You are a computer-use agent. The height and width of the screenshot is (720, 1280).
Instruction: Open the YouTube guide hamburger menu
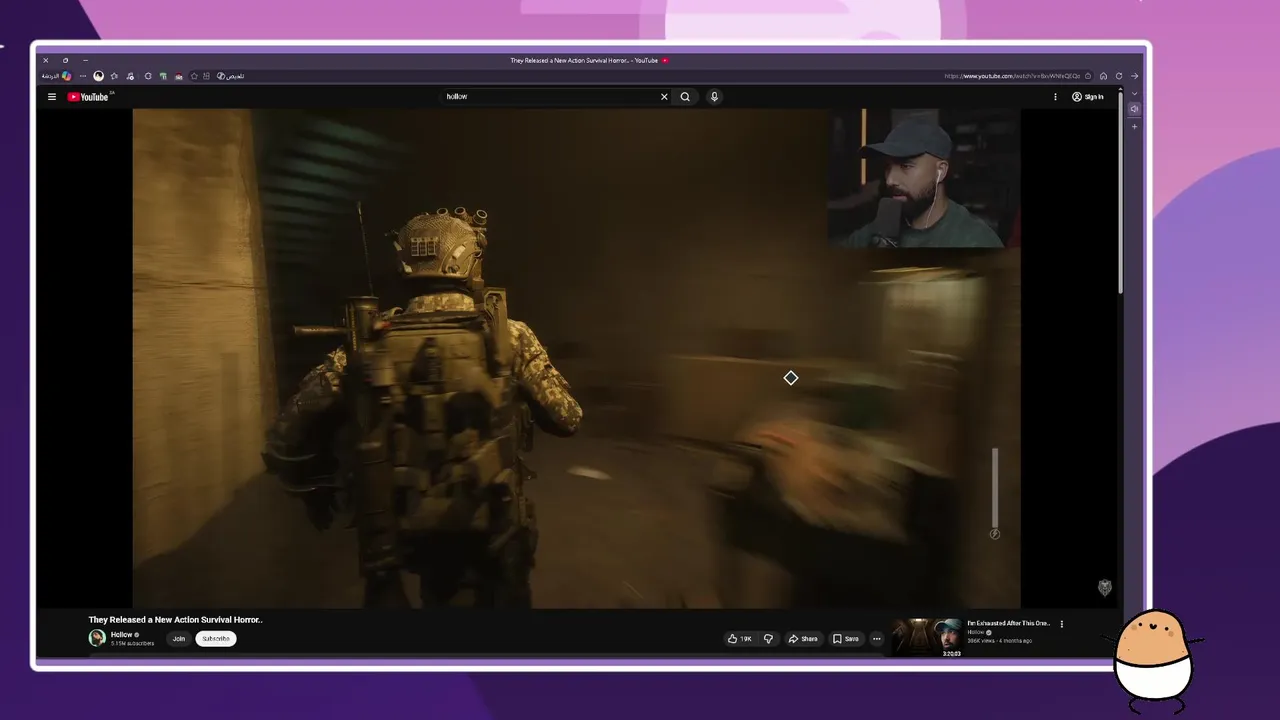coord(52,97)
